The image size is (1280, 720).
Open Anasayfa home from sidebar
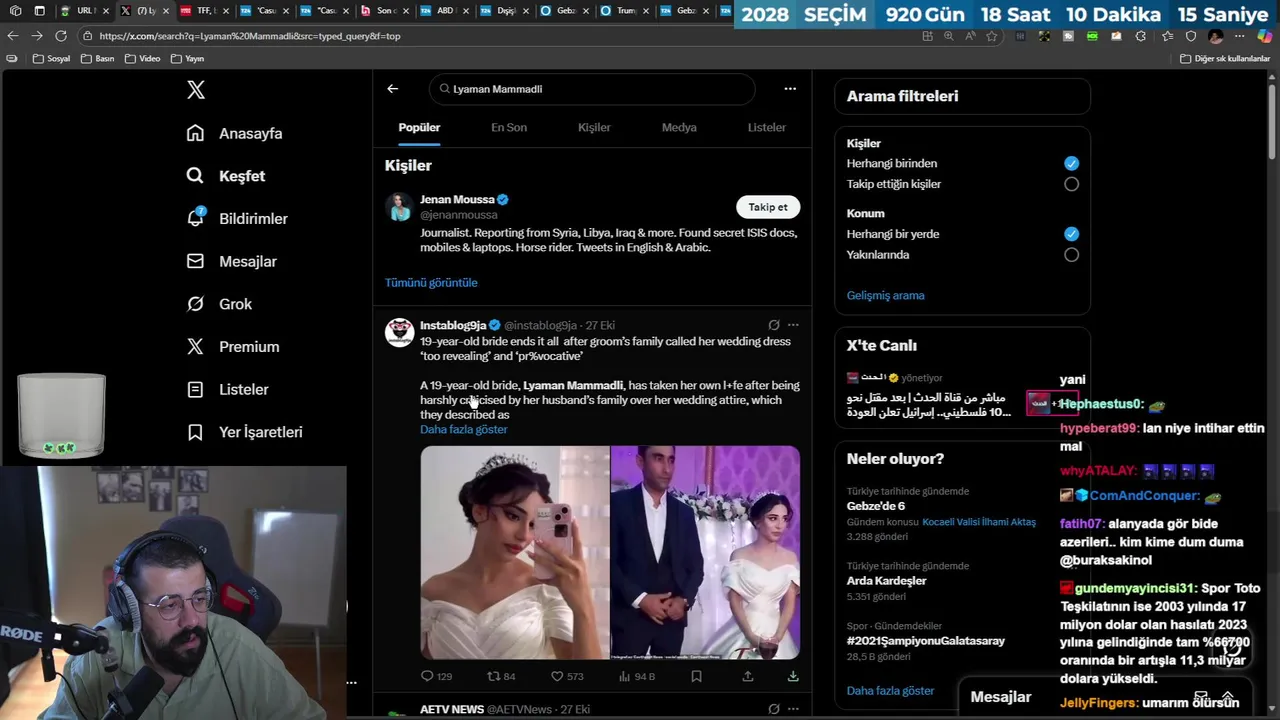point(234,133)
